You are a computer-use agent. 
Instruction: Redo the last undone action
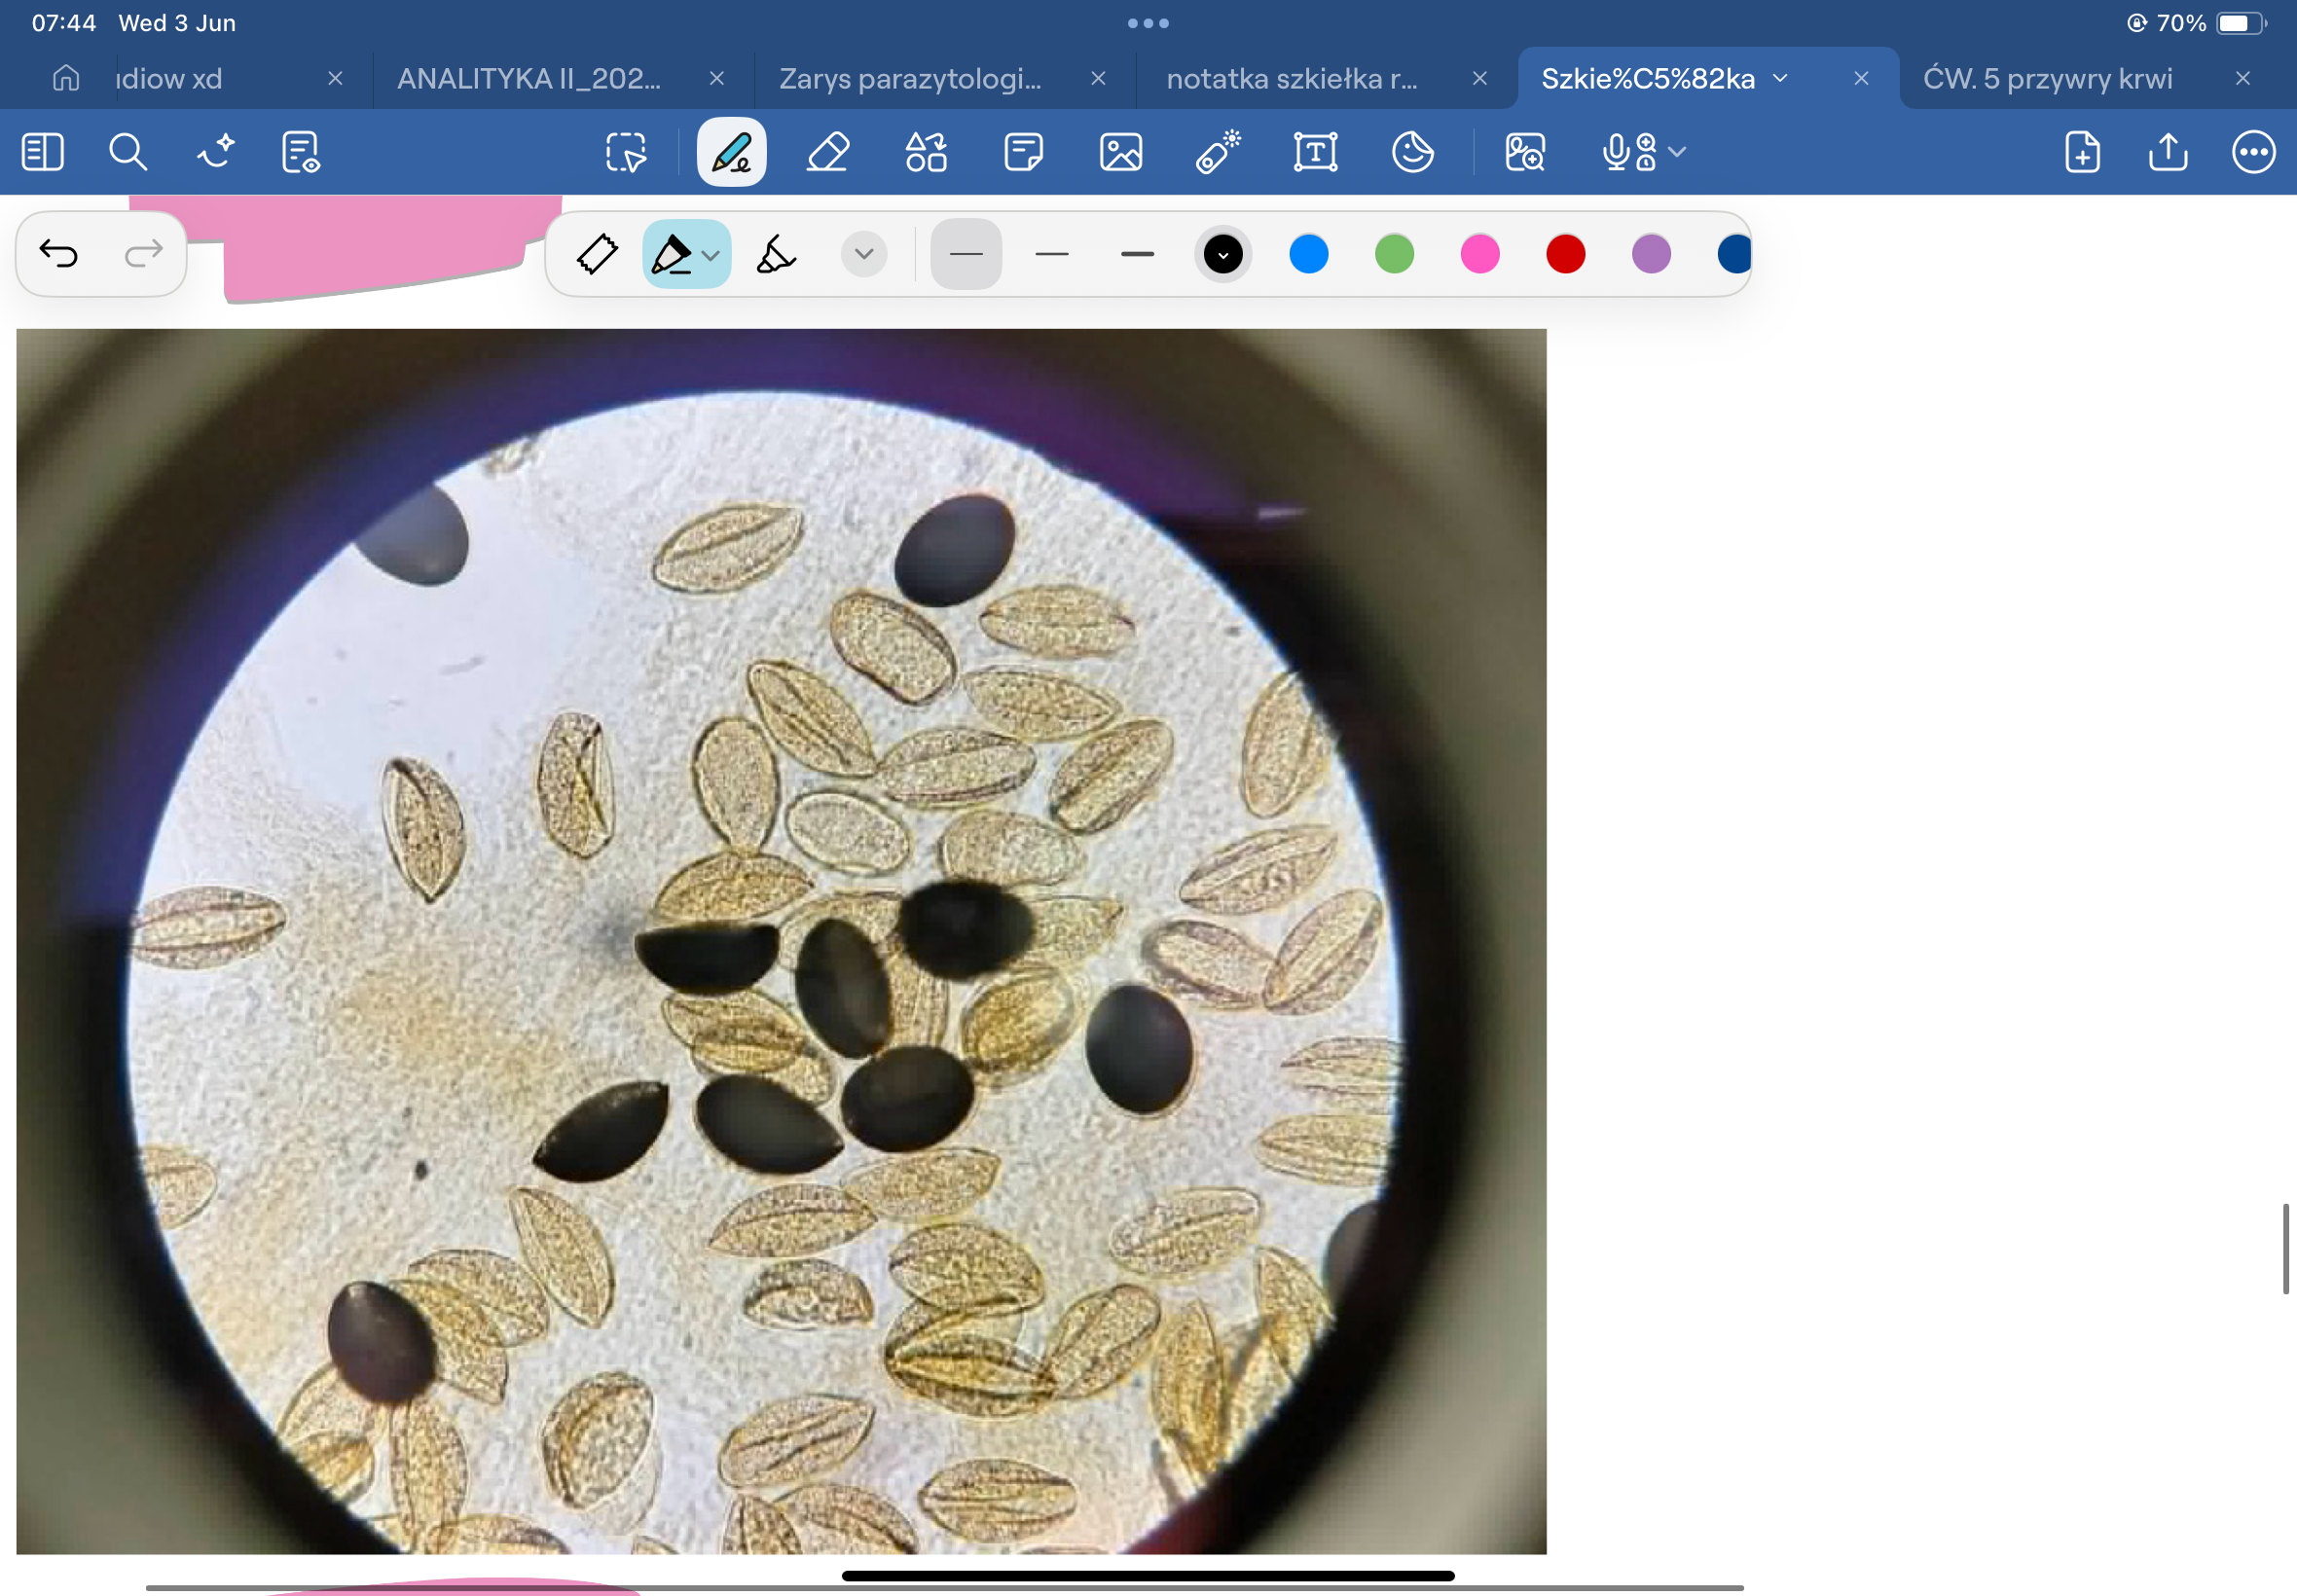tap(144, 254)
